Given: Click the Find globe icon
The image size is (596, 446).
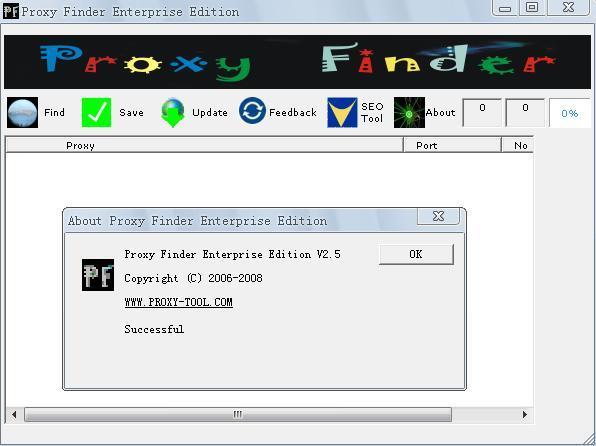Looking at the screenshot, I should (22, 113).
